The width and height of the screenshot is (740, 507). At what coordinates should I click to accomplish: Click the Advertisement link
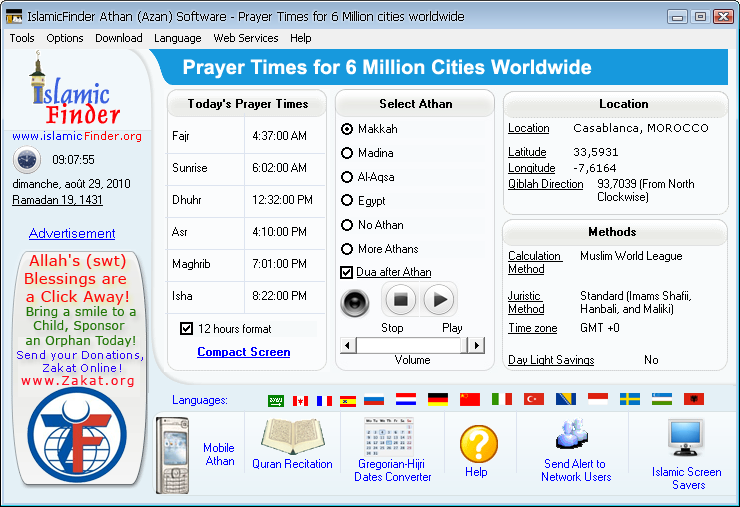click(x=72, y=233)
